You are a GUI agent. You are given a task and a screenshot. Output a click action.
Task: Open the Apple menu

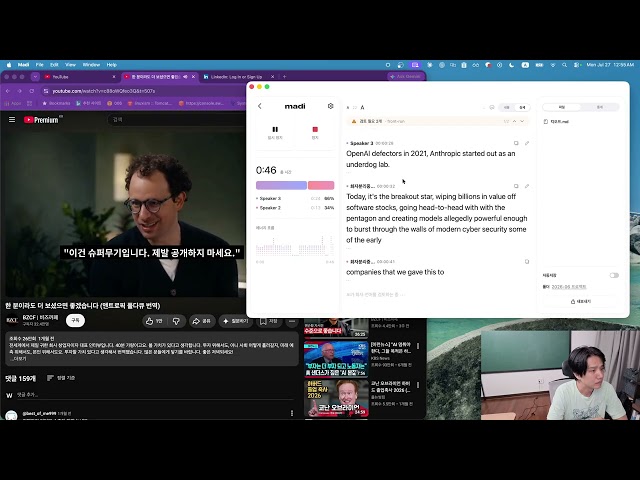9,65
